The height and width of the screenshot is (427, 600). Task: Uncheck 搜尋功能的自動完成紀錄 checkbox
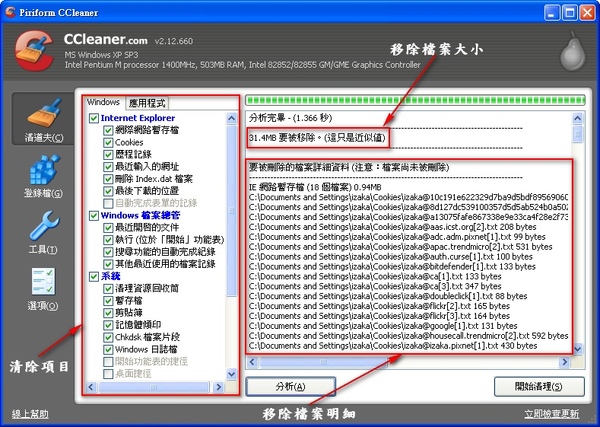(108, 252)
